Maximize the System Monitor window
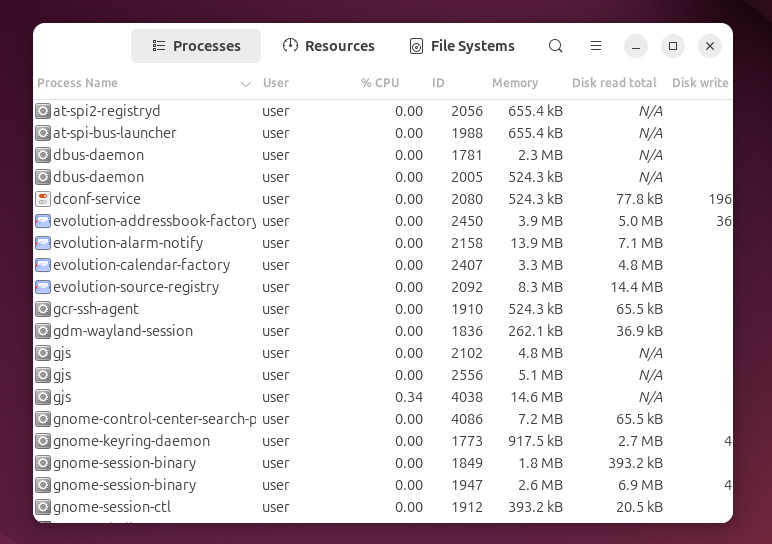The image size is (772, 544). click(x=673, y=46)
